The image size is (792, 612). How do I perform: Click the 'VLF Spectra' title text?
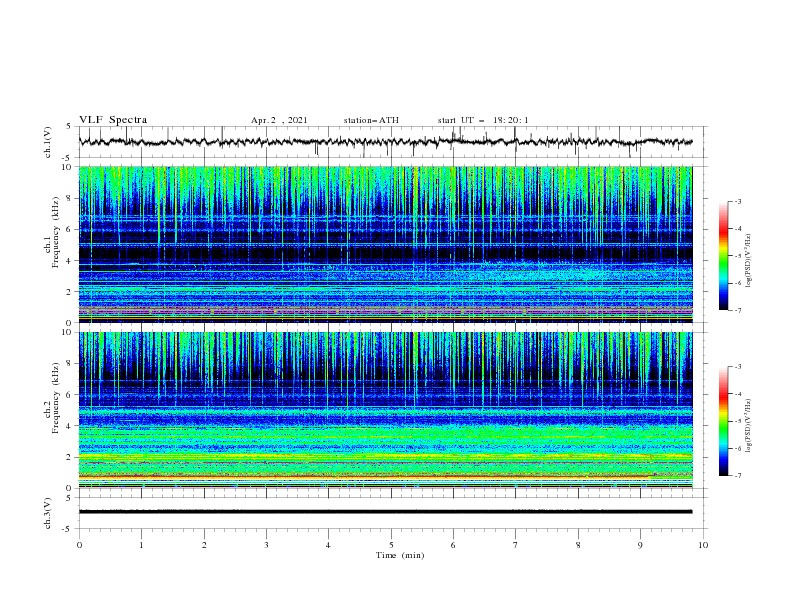pyautogui.click(x=113, y=120)
